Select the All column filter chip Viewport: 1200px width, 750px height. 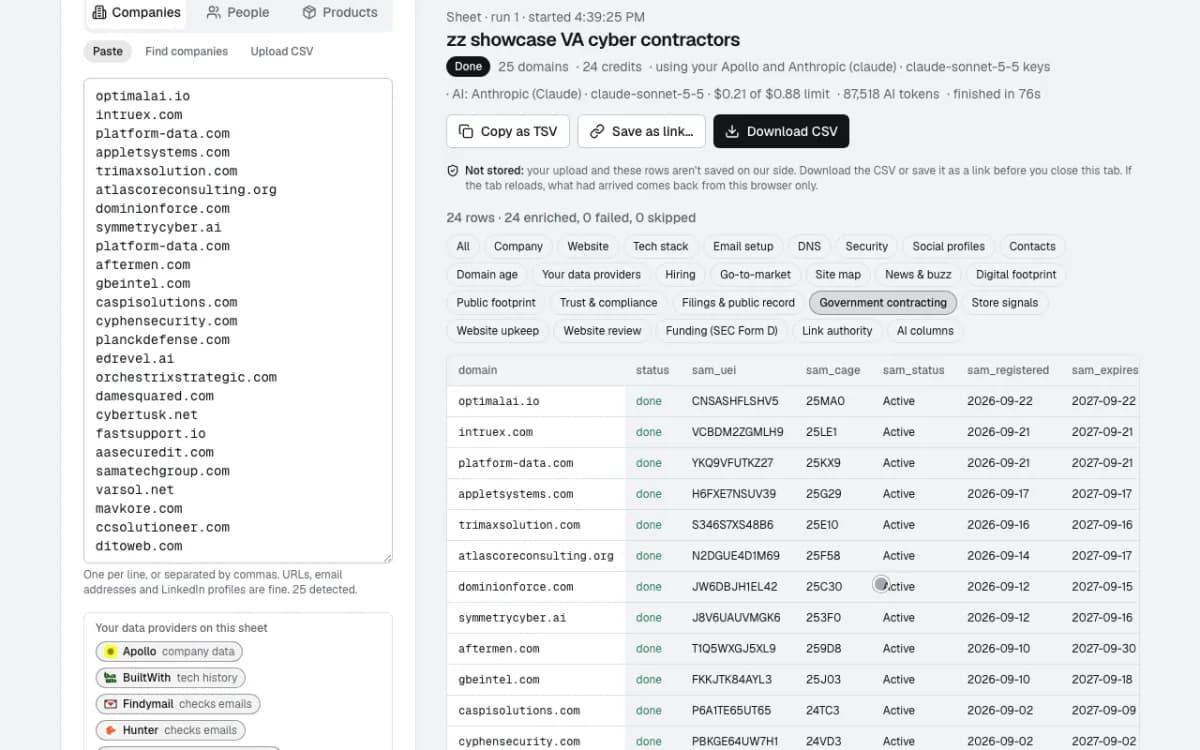[463, 246]
